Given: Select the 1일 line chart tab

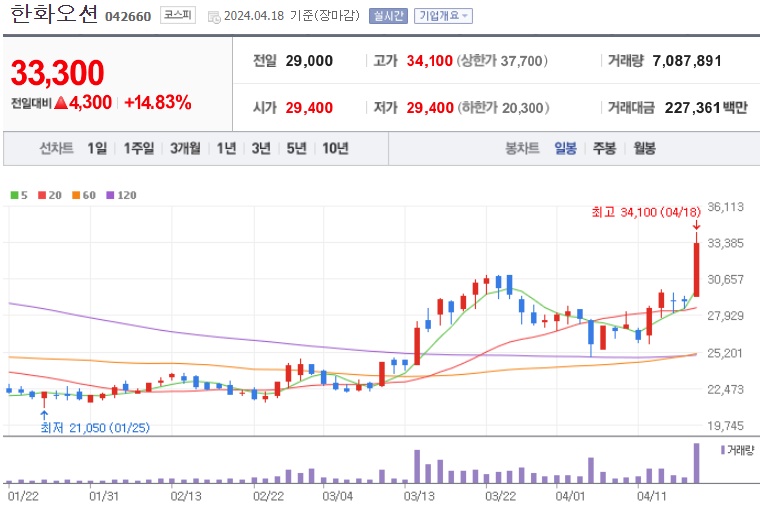Looking at the screenshot, I should pos(97,148).
